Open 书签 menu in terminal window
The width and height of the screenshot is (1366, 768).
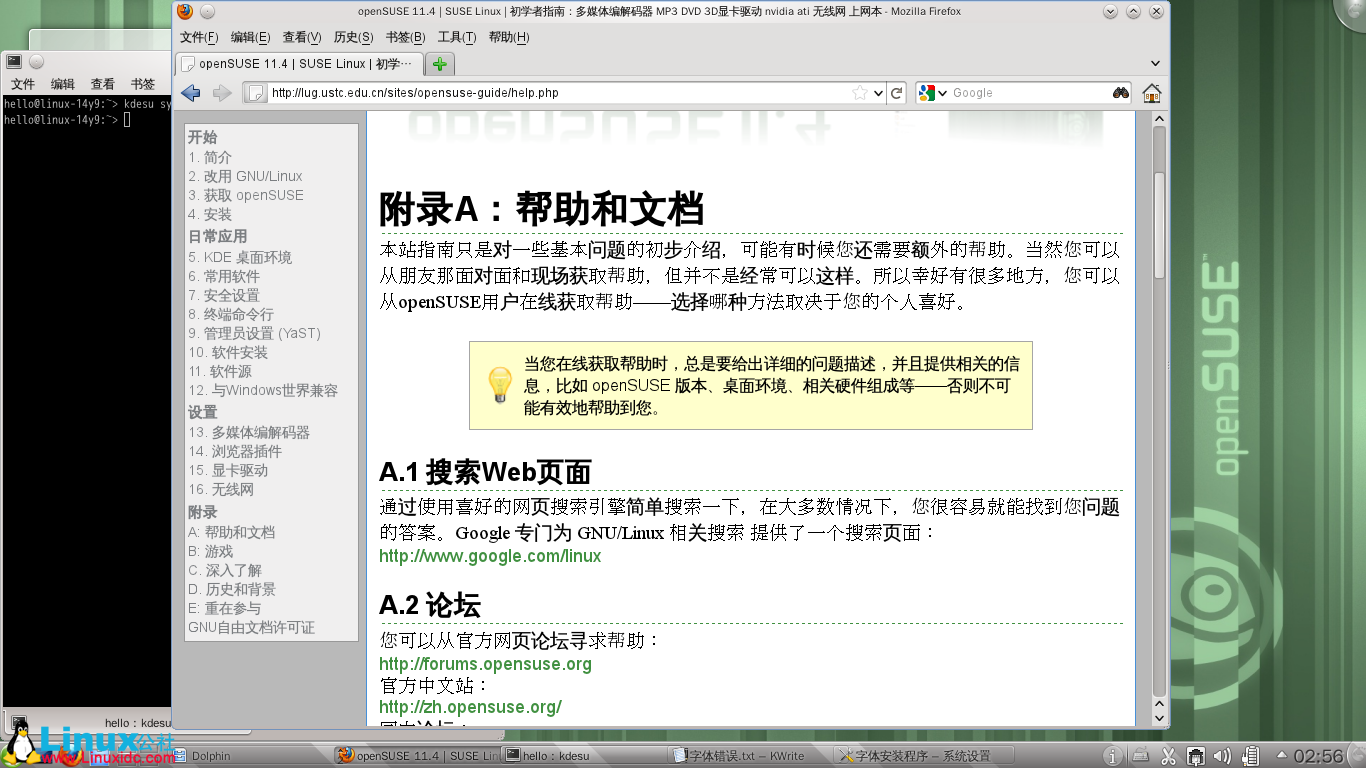pyautogui.click(x=143, y=85)
